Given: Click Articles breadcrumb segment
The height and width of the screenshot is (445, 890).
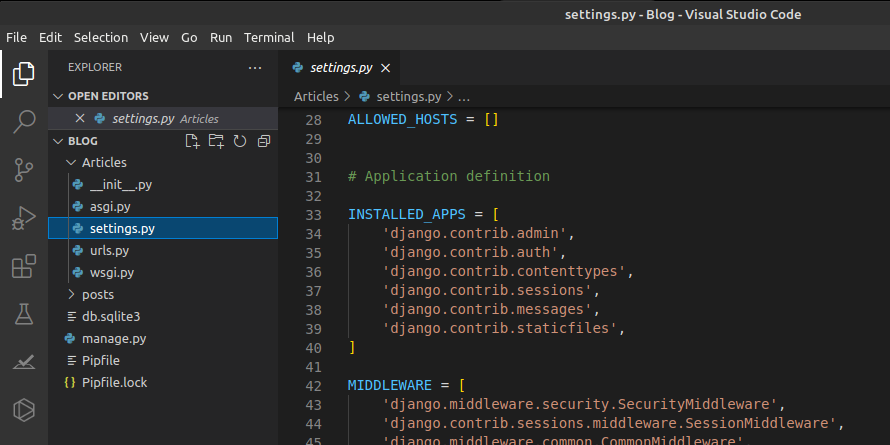Looking at the screenshot, I should 316,96.
